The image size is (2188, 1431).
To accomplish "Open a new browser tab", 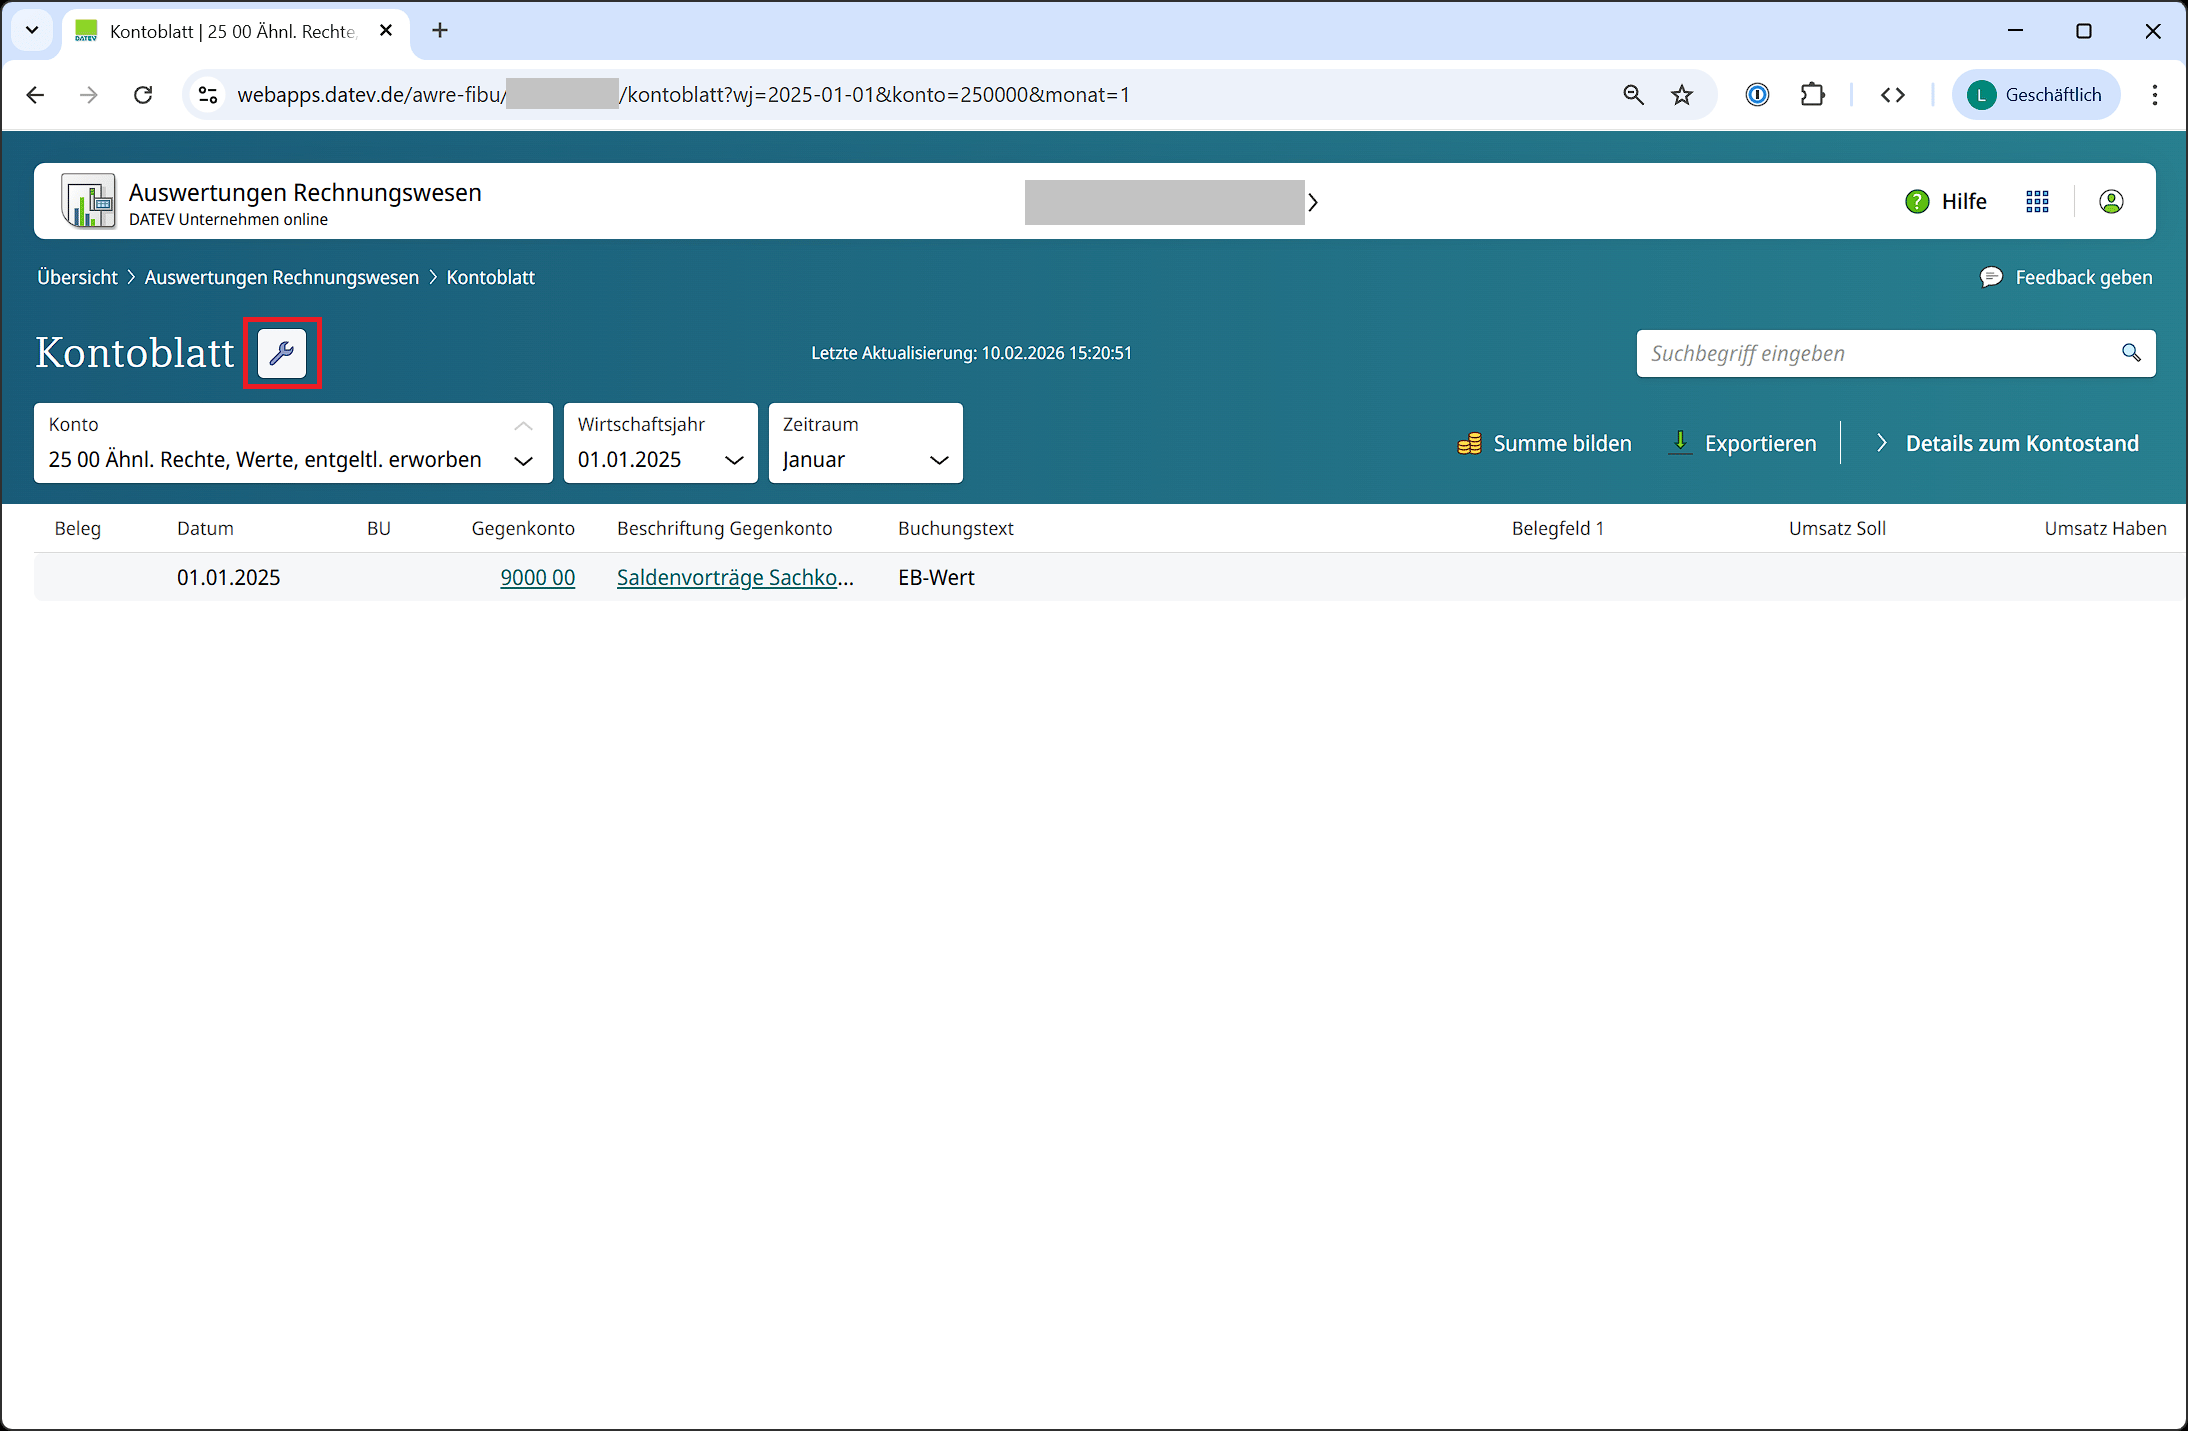I will pos(440,30).
